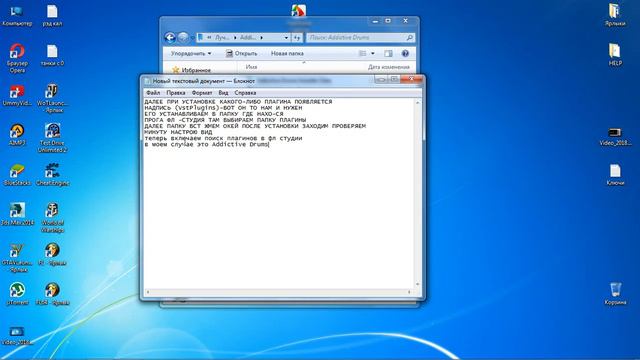Screen dimensions: 640x360
Task: Select the World of Warships icon
Action: 52,218
